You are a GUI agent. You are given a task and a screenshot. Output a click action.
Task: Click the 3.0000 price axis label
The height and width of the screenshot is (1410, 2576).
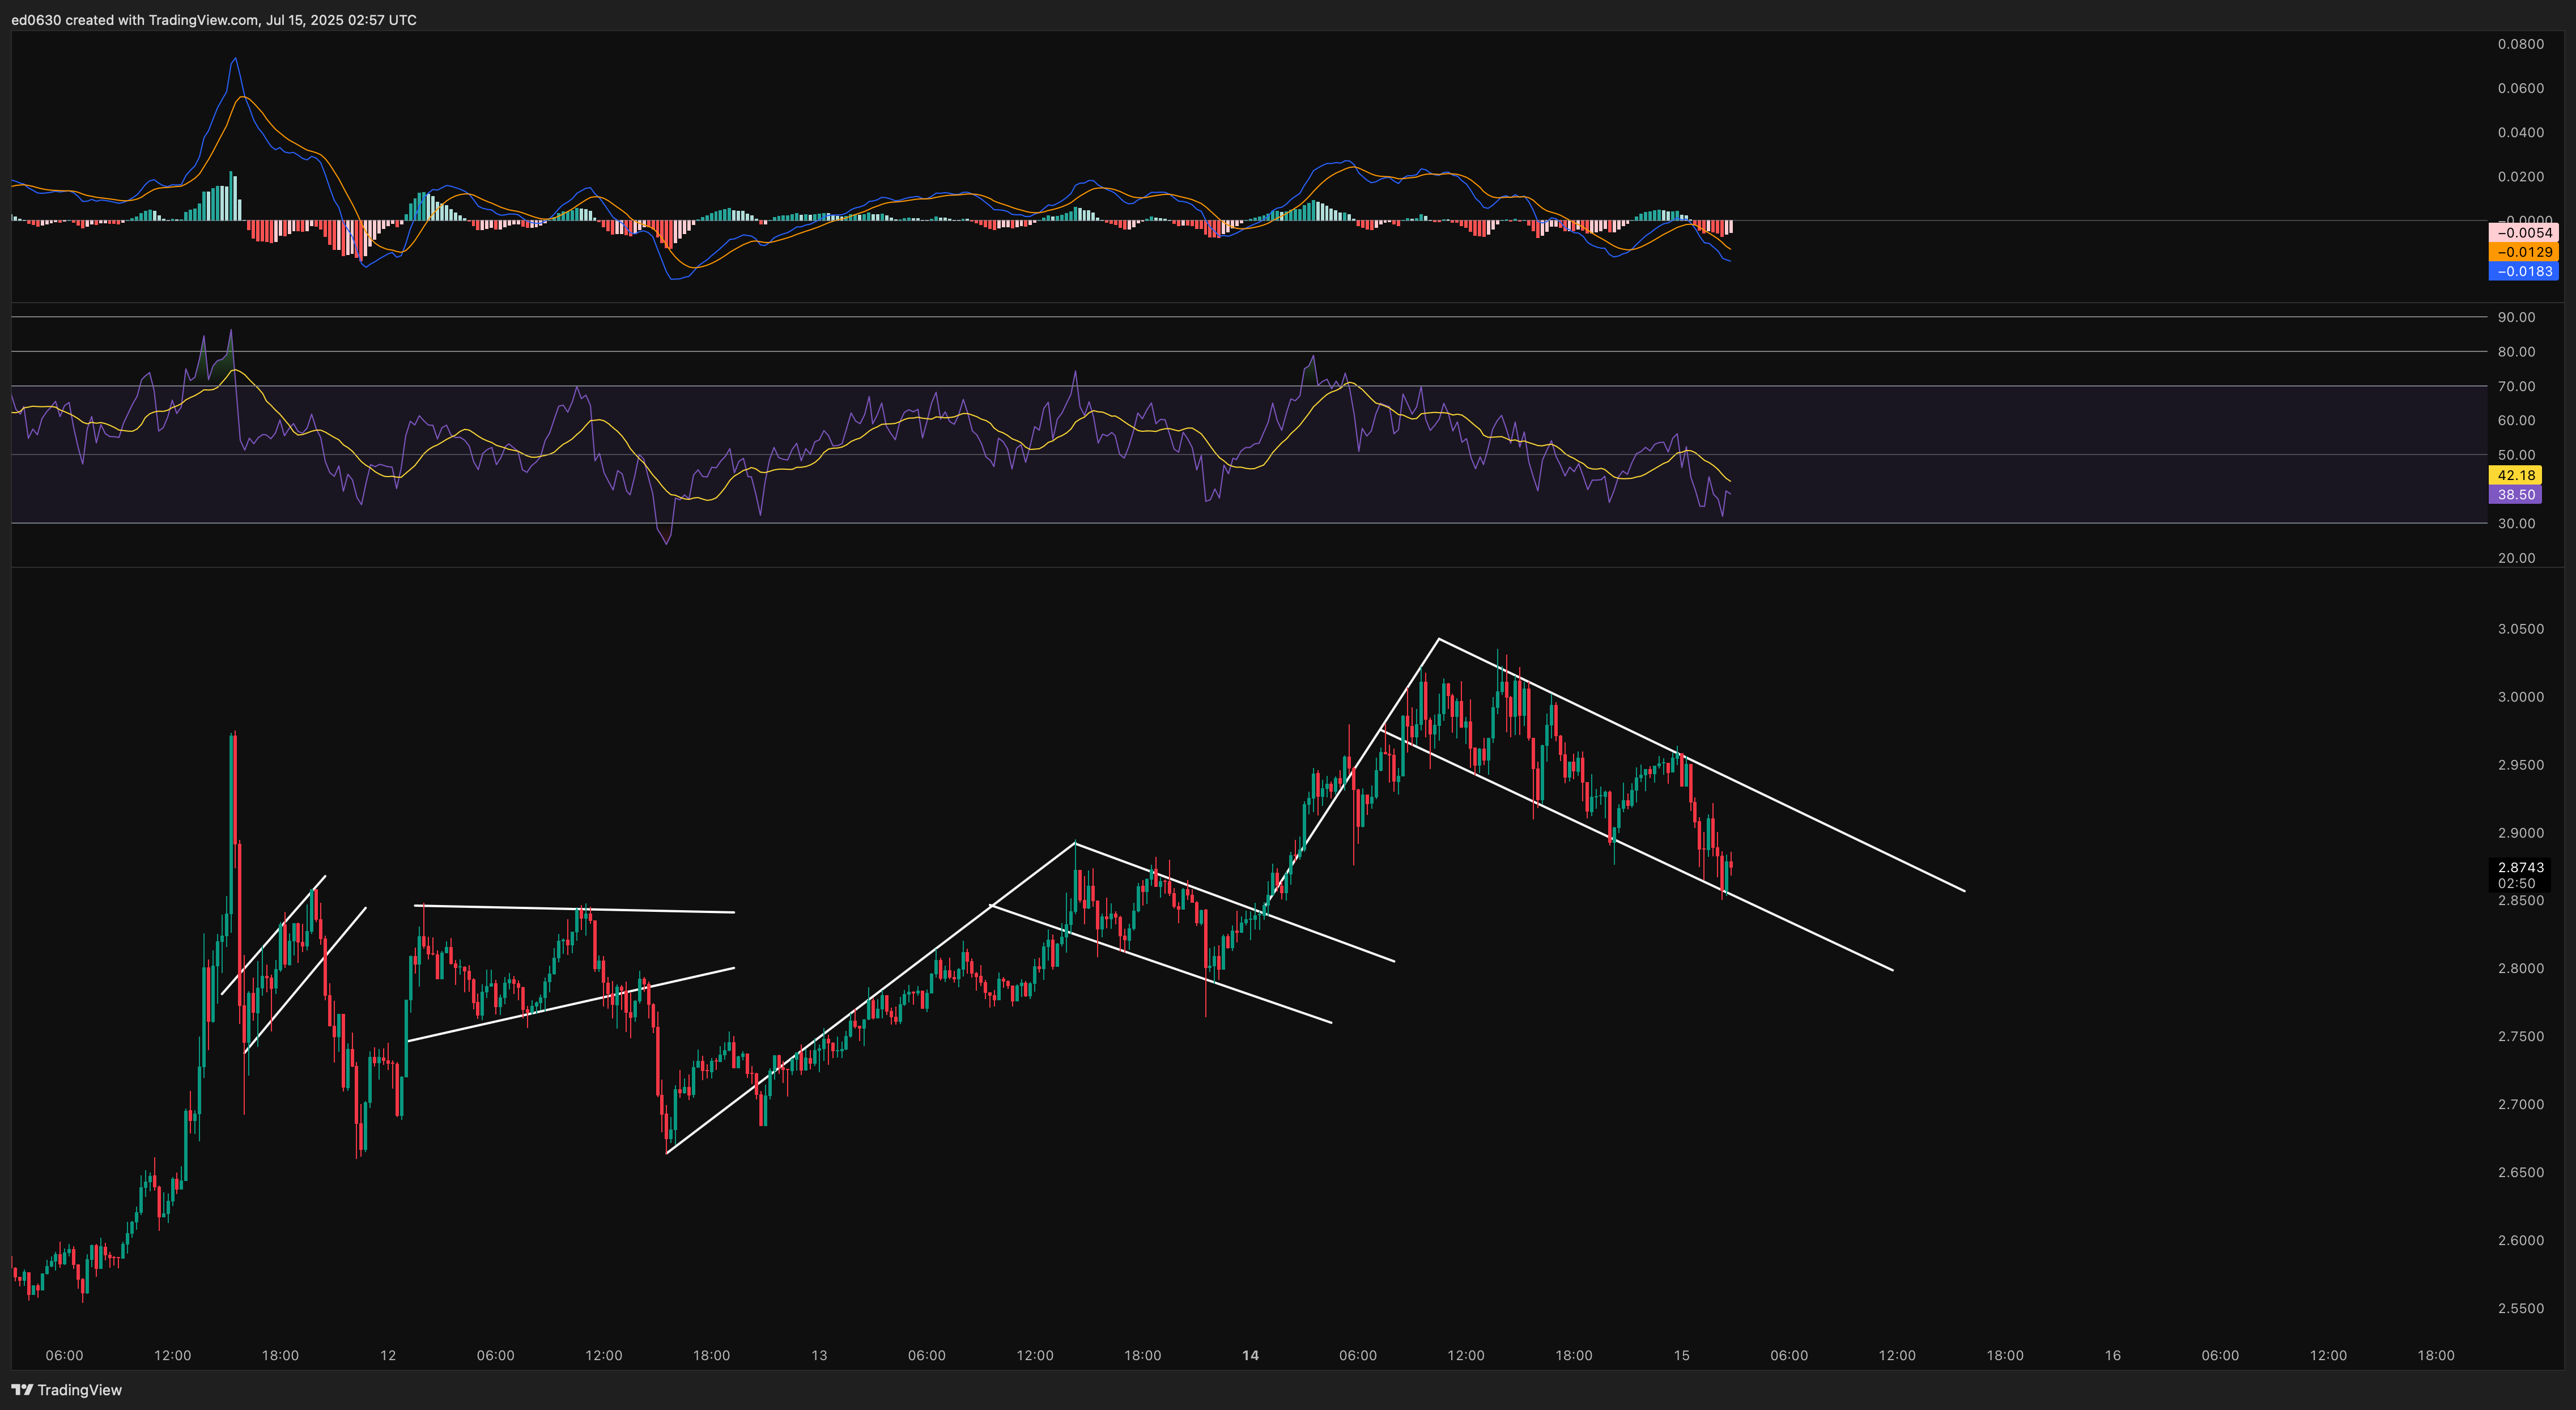click(2520, 697)
